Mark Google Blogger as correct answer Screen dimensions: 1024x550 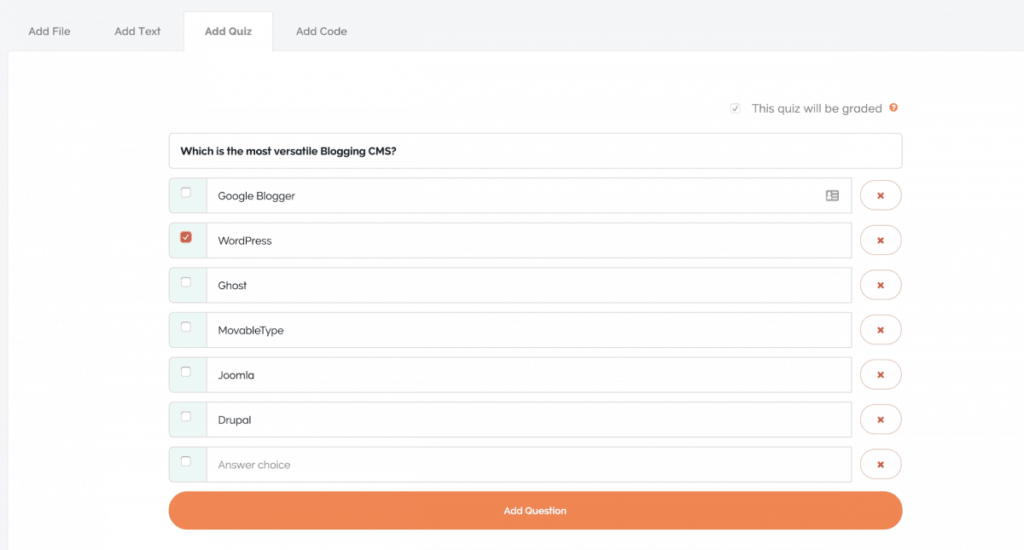pos(186,193)
